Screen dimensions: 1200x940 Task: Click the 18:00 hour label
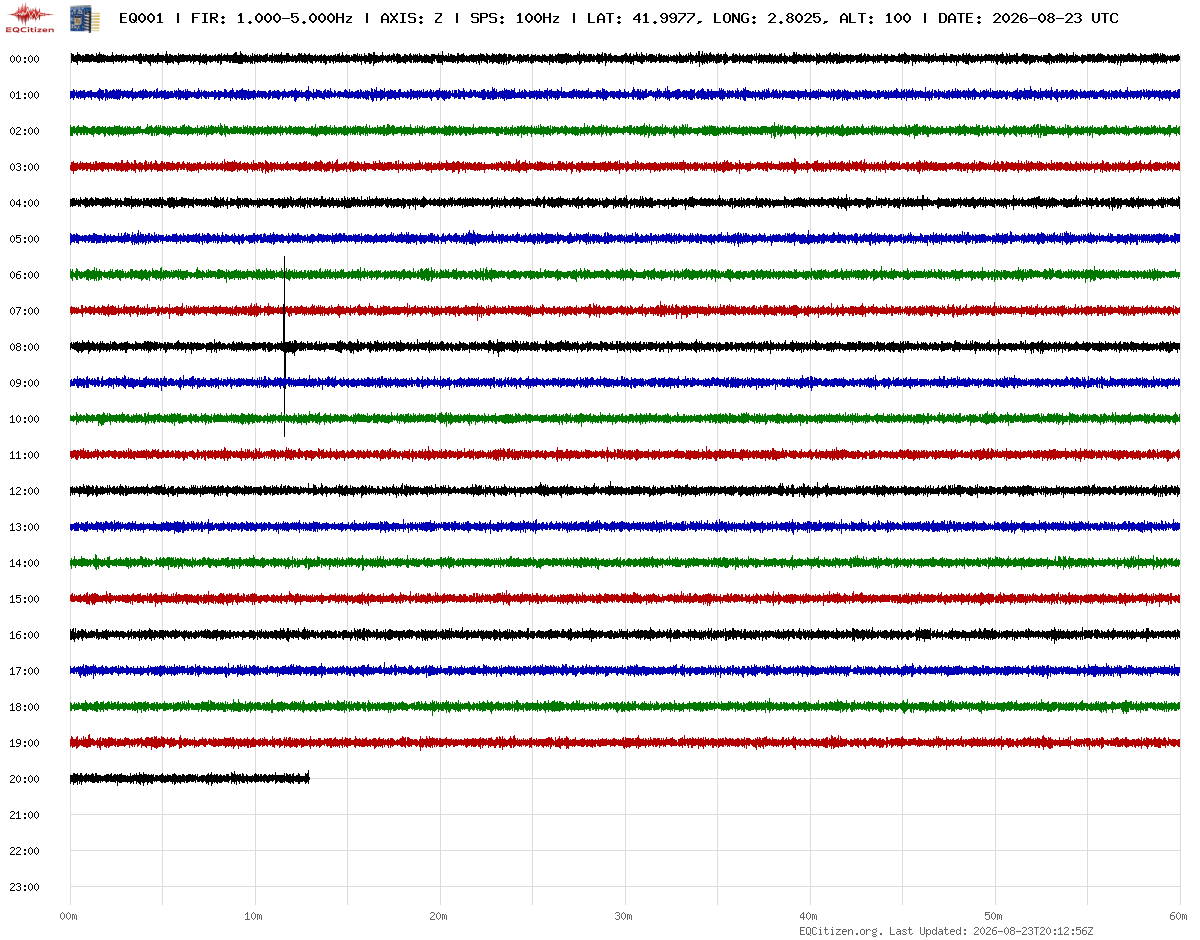pos(24,707)
